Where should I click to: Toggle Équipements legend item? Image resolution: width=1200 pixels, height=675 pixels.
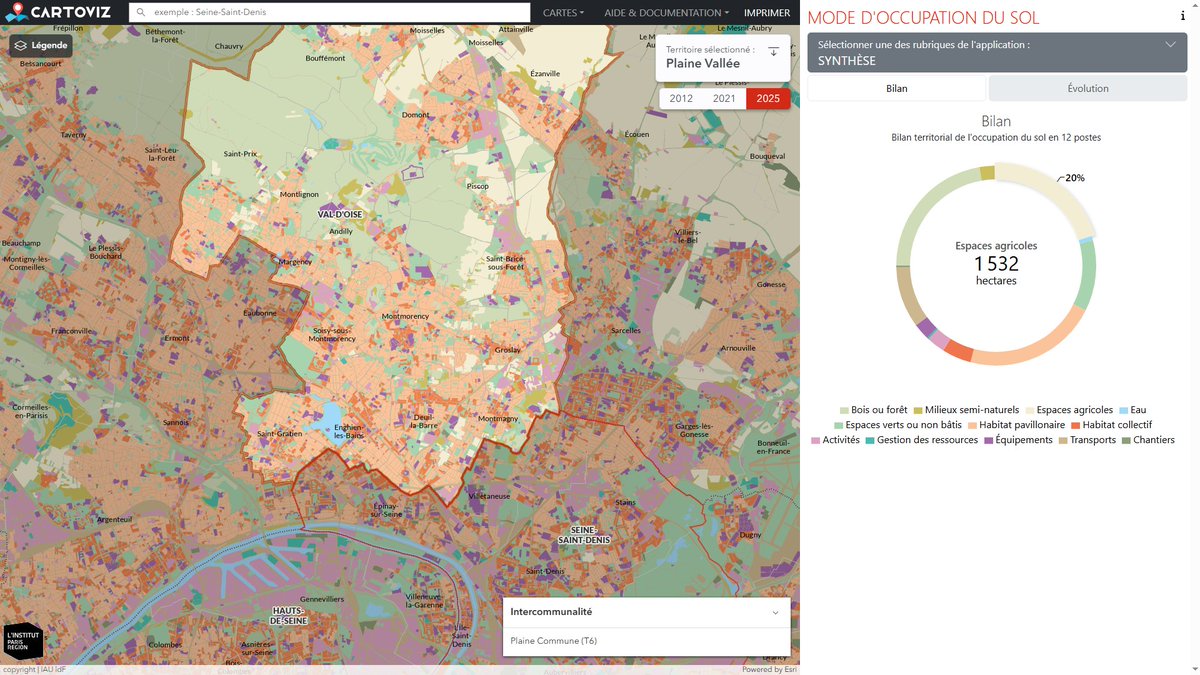click(1018, 440)
